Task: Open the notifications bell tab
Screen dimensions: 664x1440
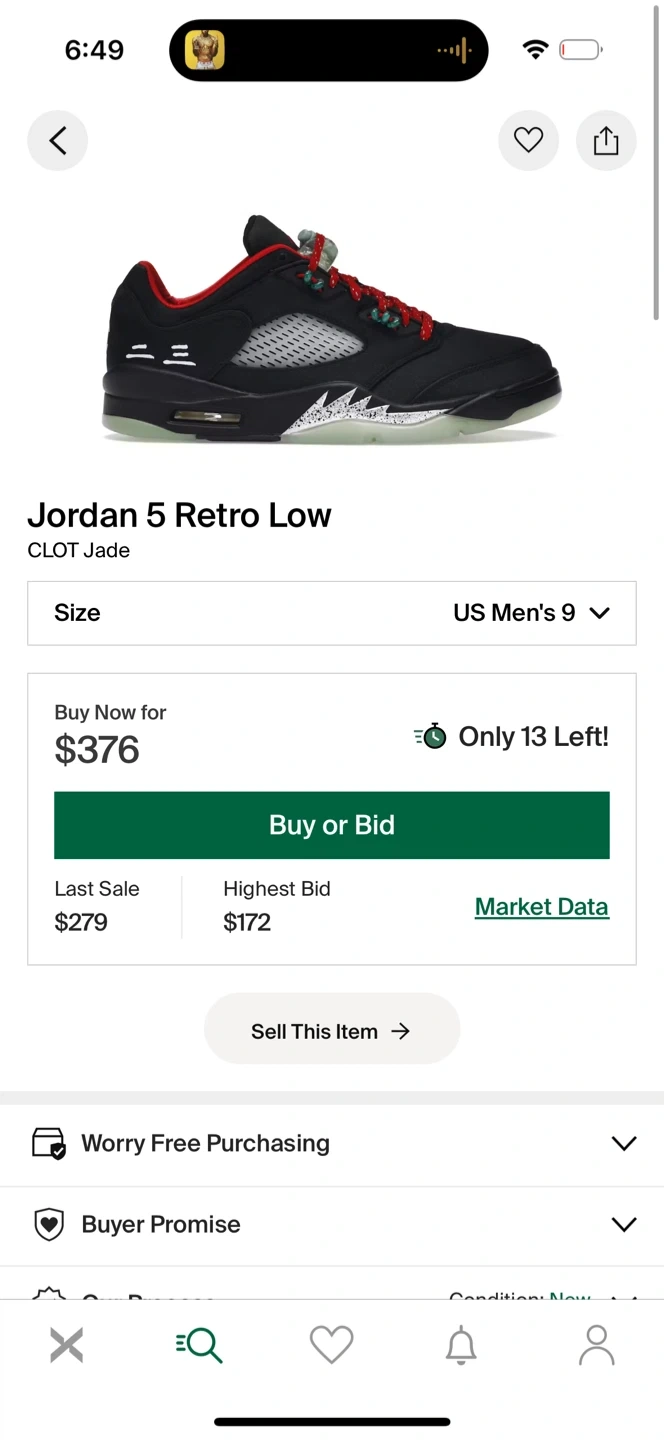Action: coord(461,1346)
